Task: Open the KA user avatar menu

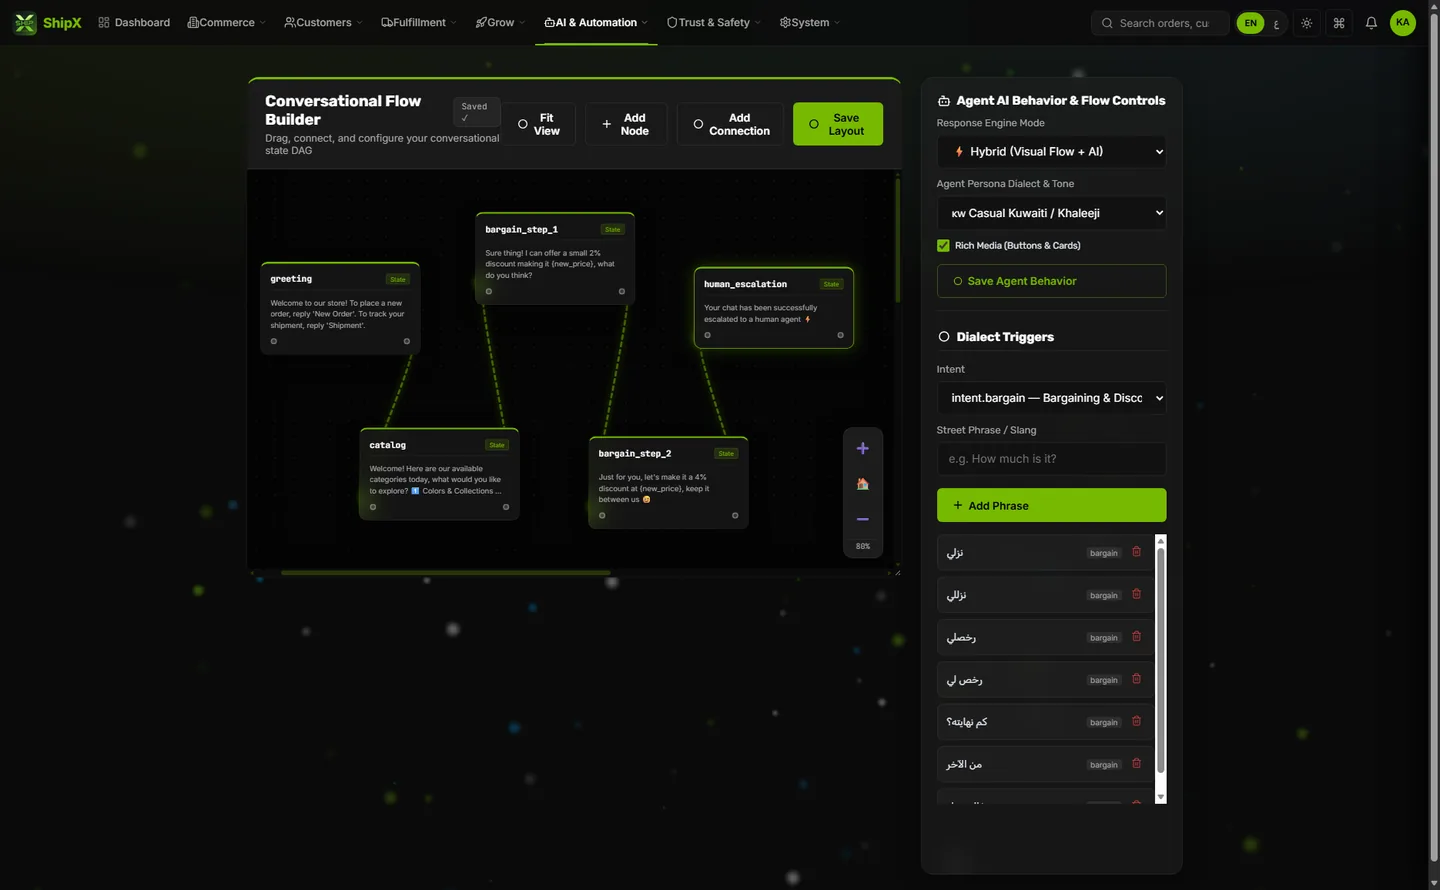Action: coord(1403,23)
